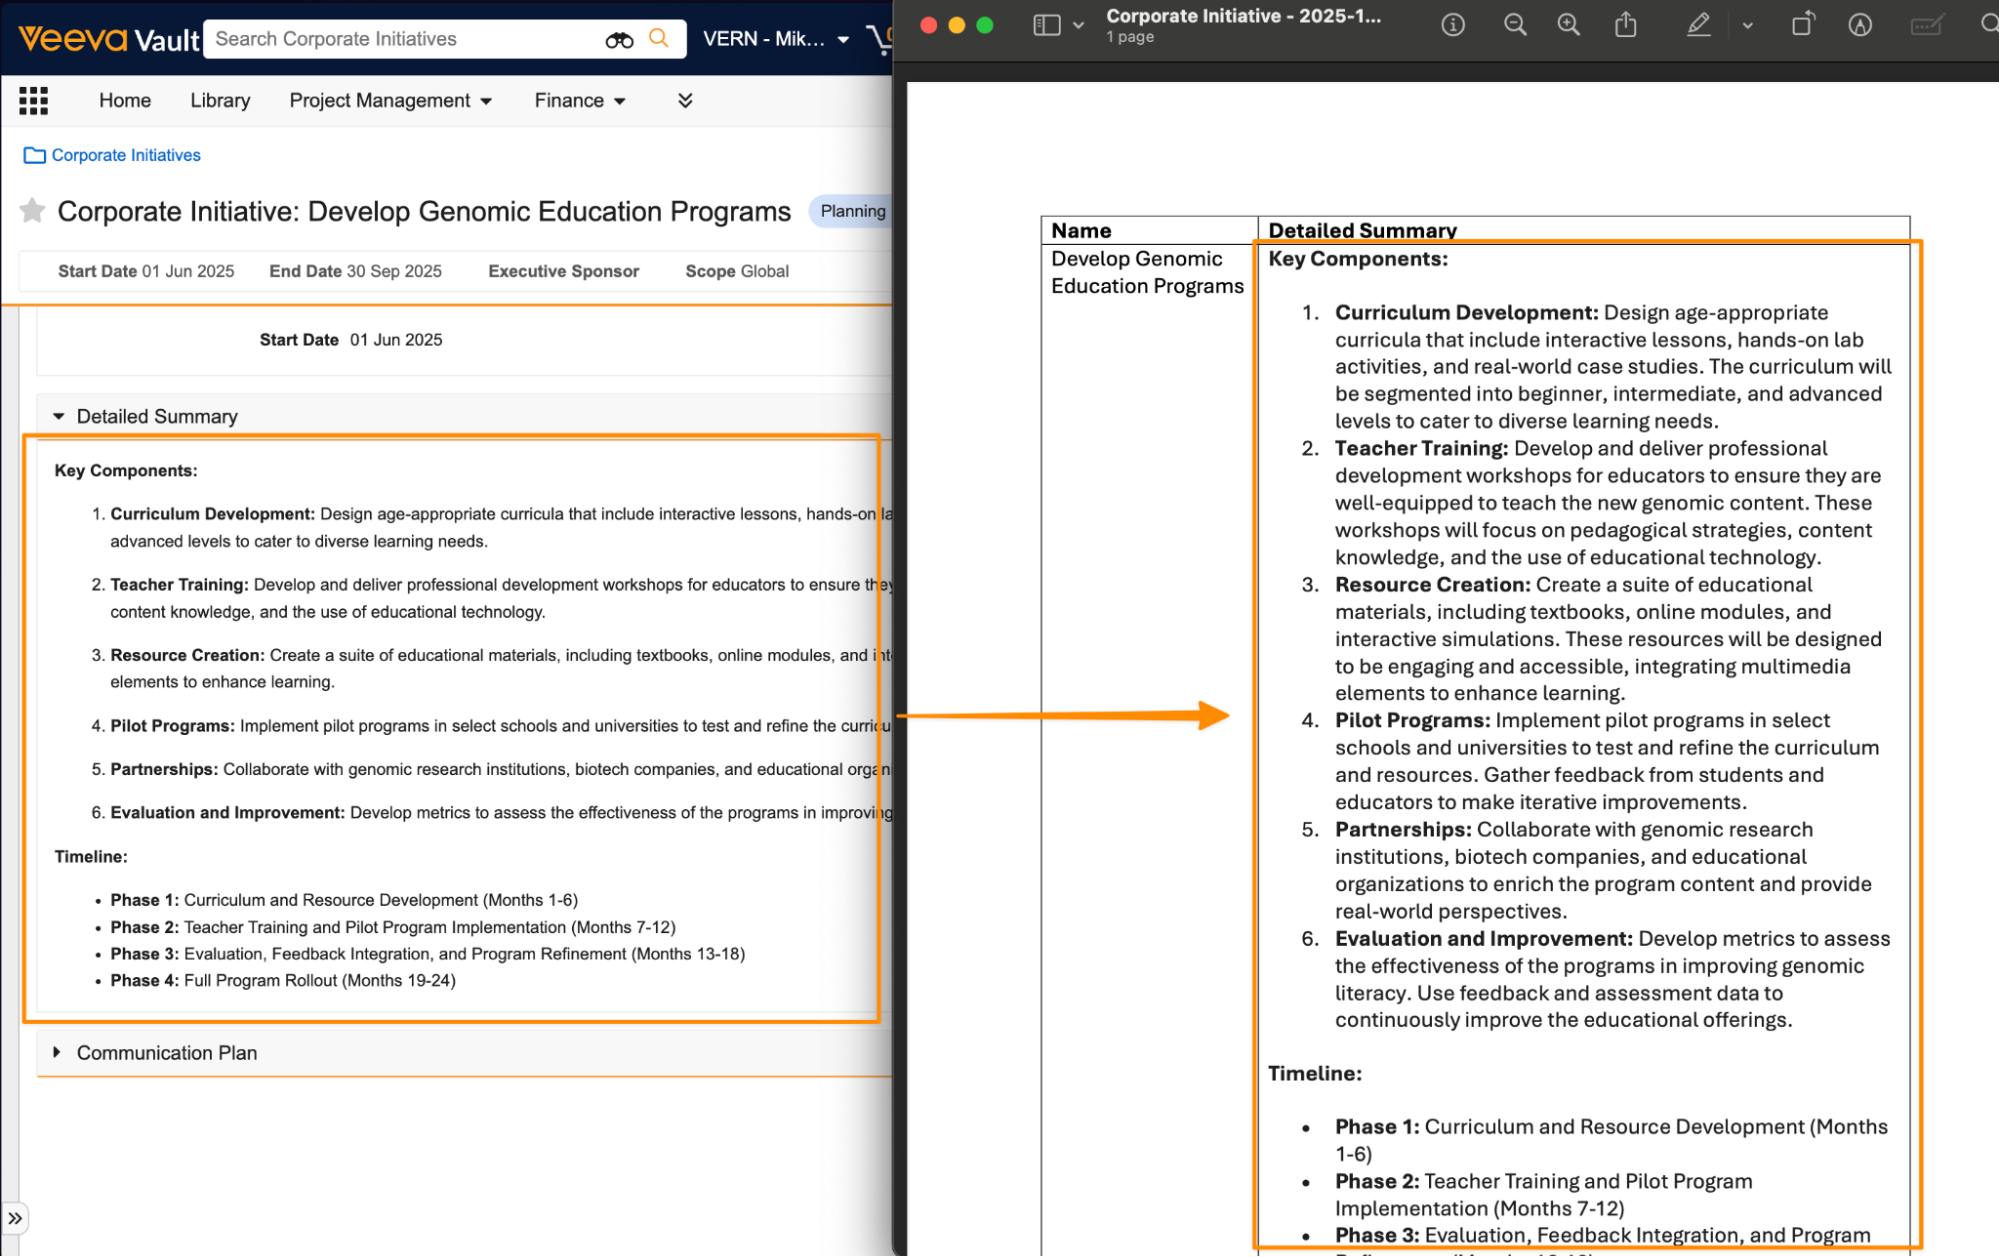Toggle the Preview sidebar view button

pyautogui.click(x=1047, y=25)
